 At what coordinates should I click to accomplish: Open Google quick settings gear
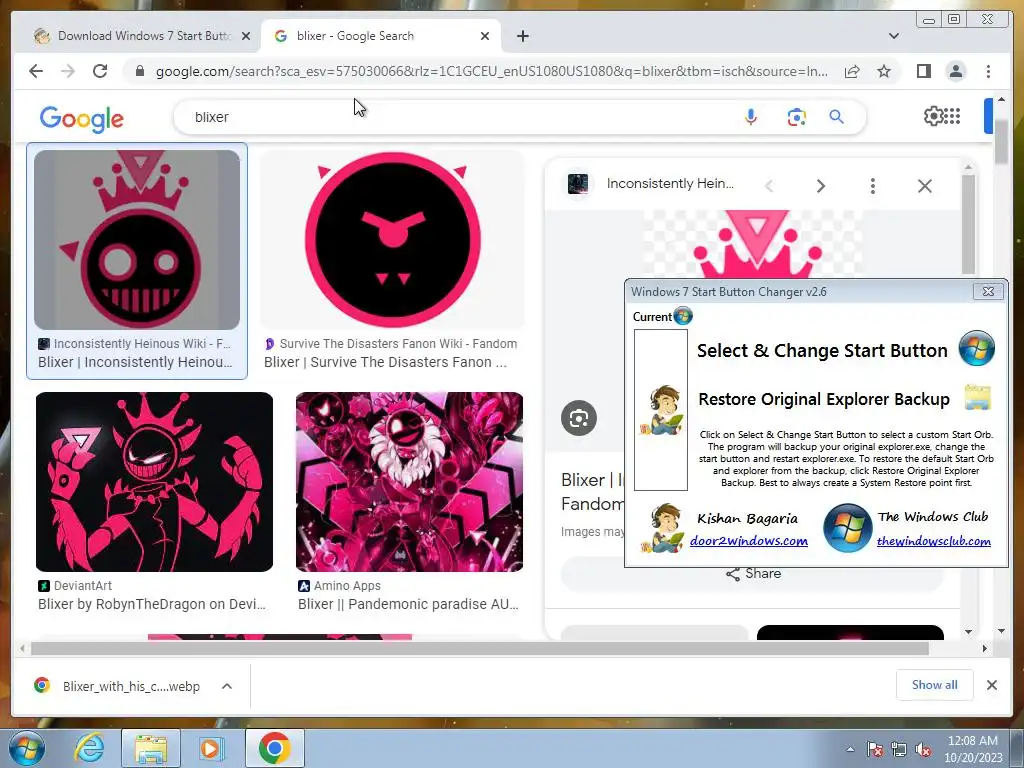(933, 116)
